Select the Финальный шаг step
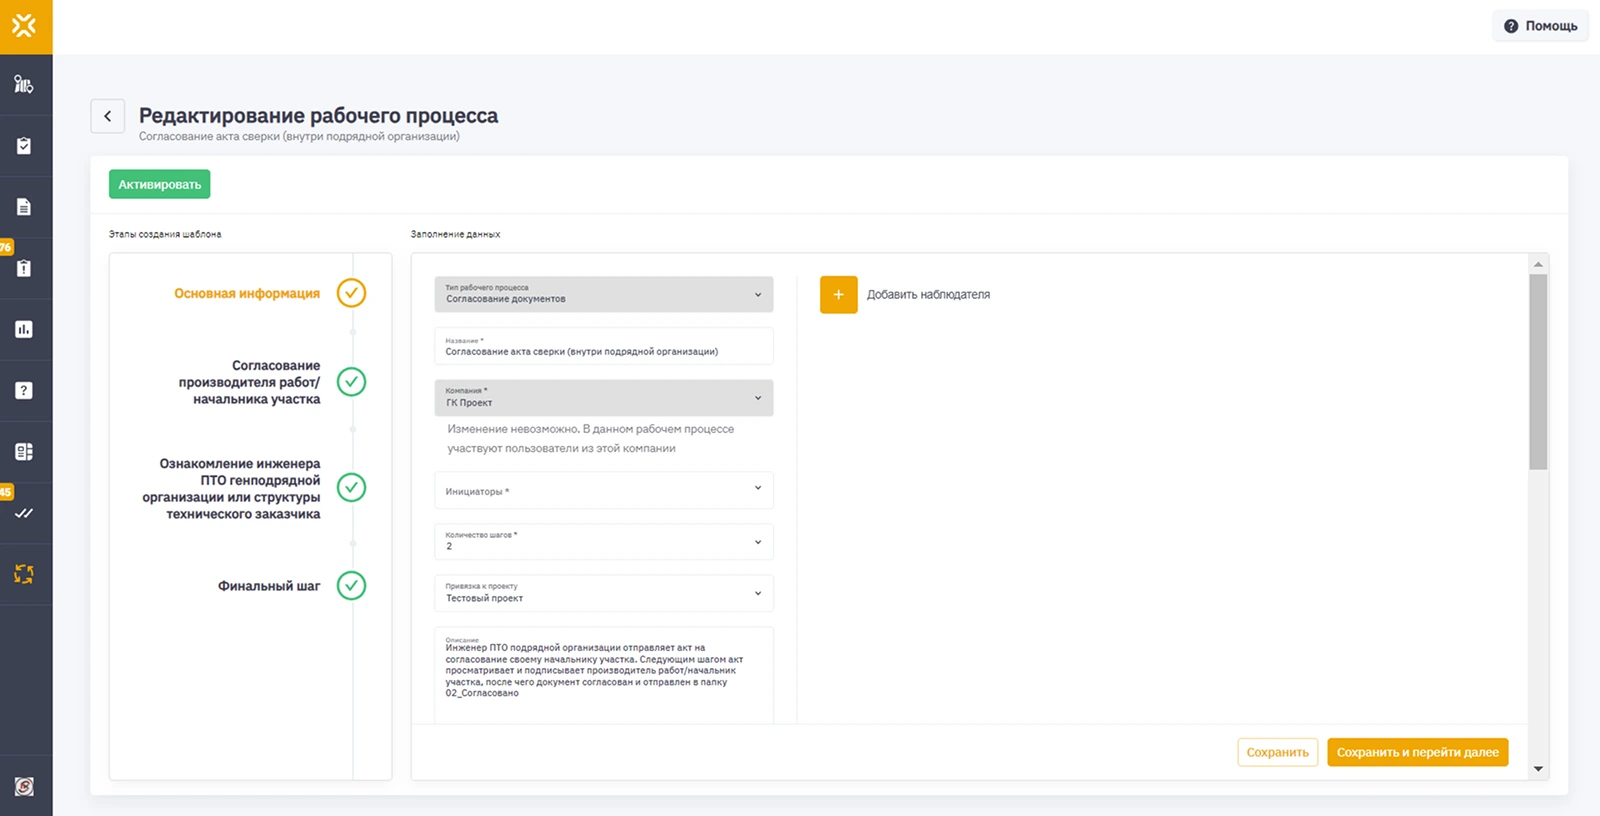The width and height of the screenshot is (1600, 816). tap(269, 586)
